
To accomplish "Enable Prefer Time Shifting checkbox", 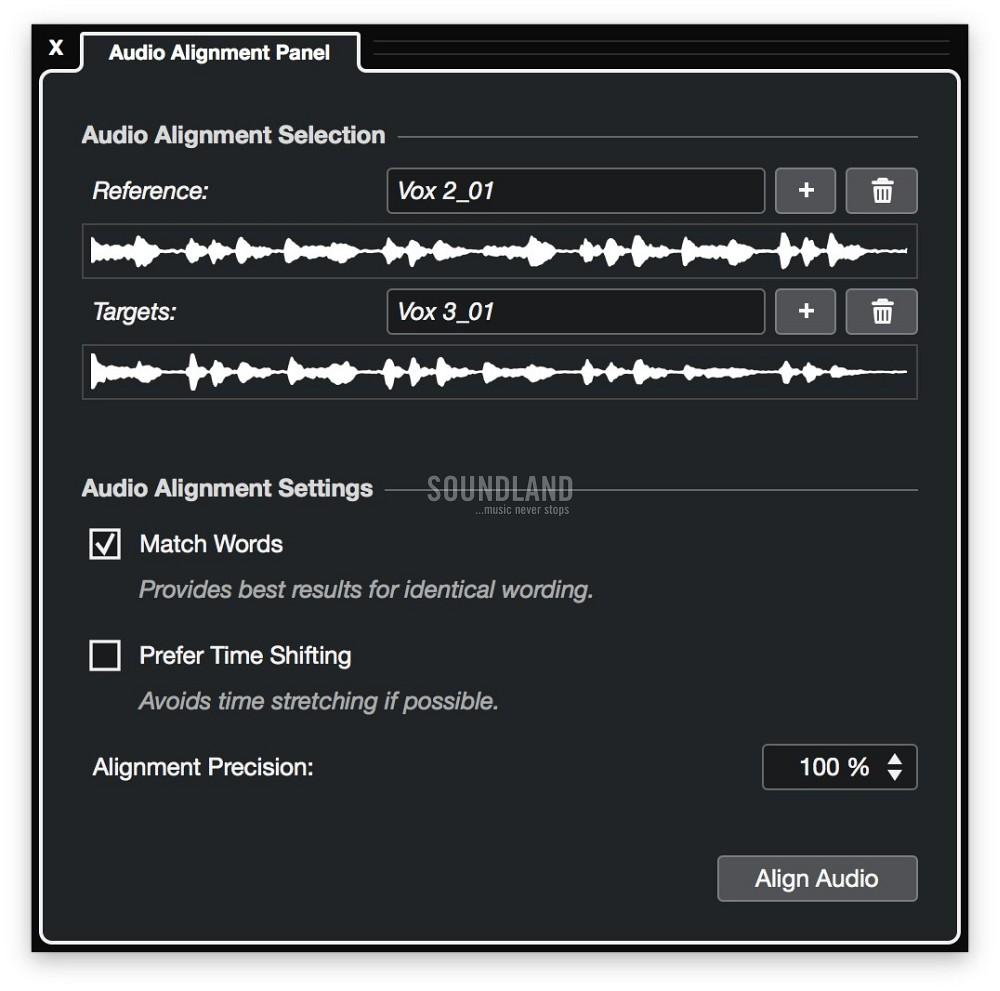I will [105, 656].
